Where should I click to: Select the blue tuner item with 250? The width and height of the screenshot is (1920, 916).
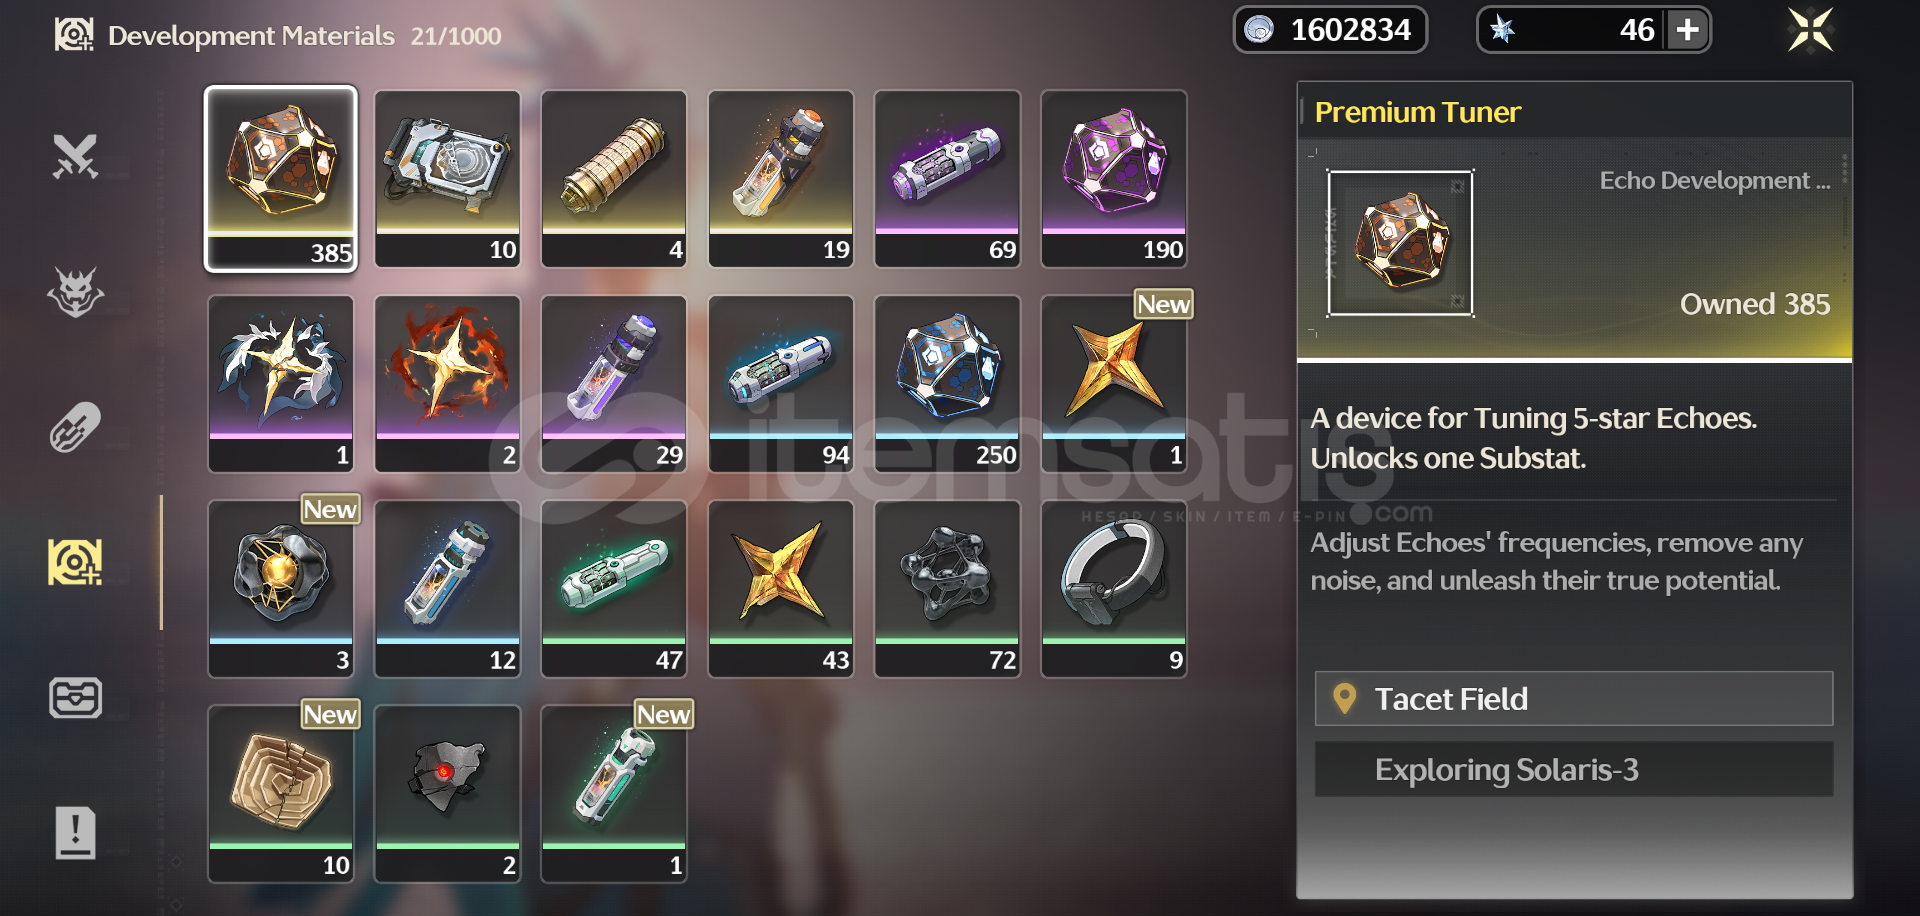[x=947, y=384]
